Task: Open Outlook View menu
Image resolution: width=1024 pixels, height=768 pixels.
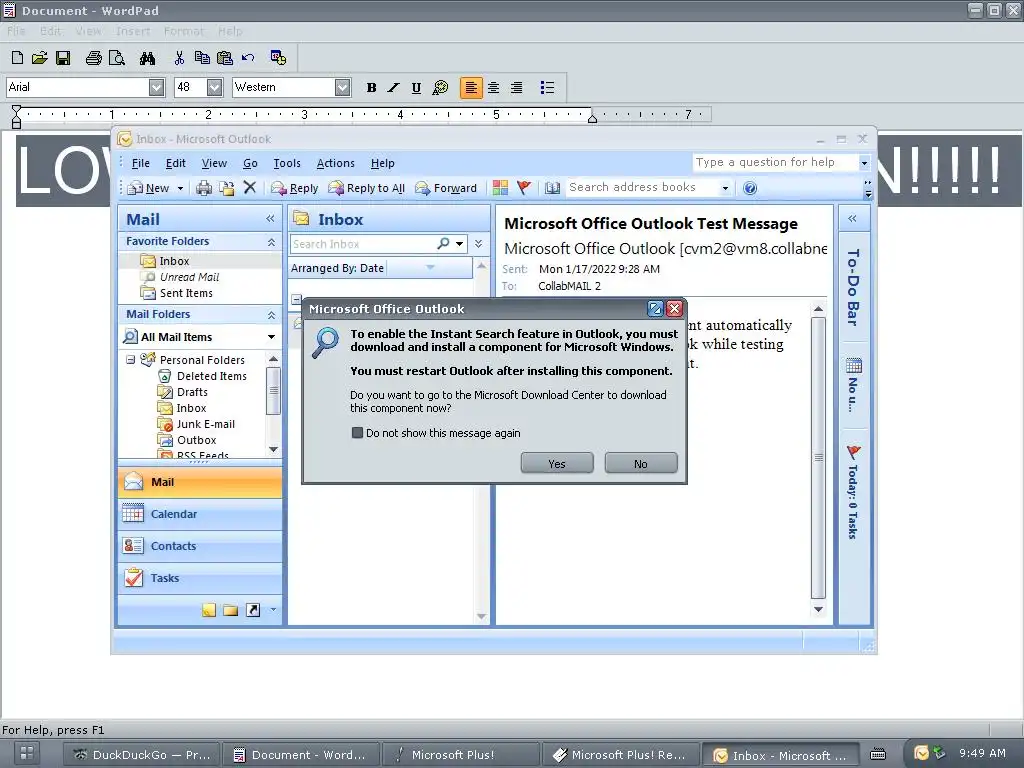Action: tap(214, 163)
